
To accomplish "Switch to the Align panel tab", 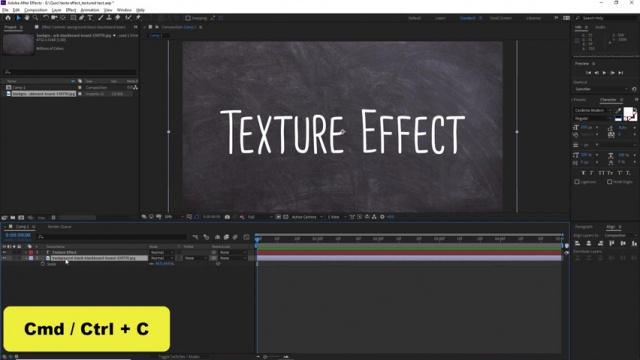I will tap(611, 227).
